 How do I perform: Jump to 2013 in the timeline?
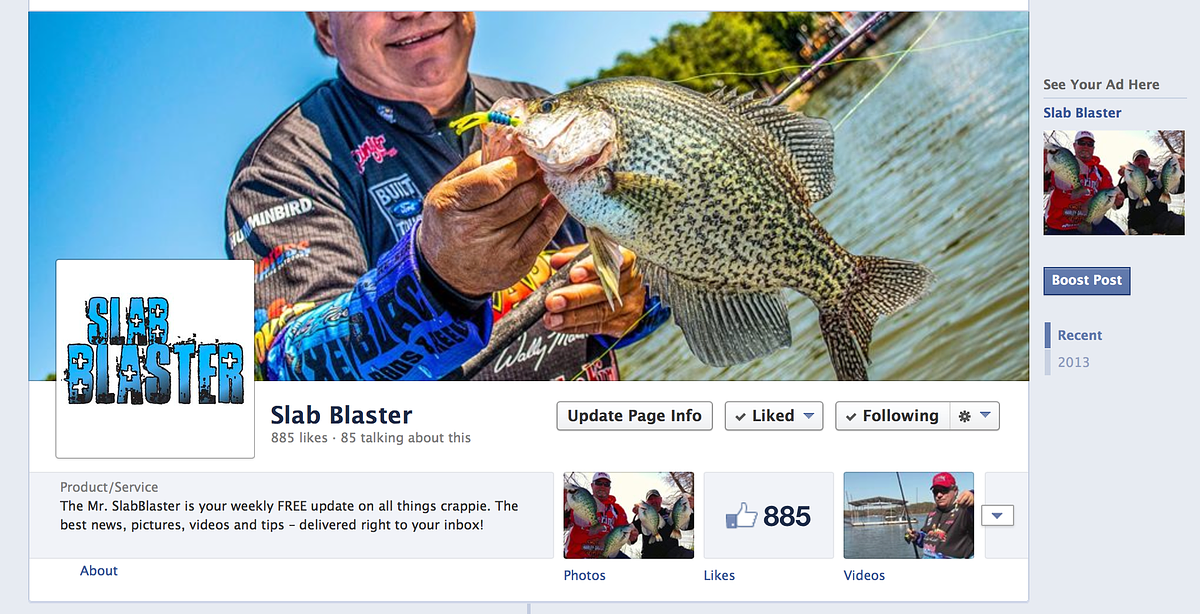(1074, 362)
